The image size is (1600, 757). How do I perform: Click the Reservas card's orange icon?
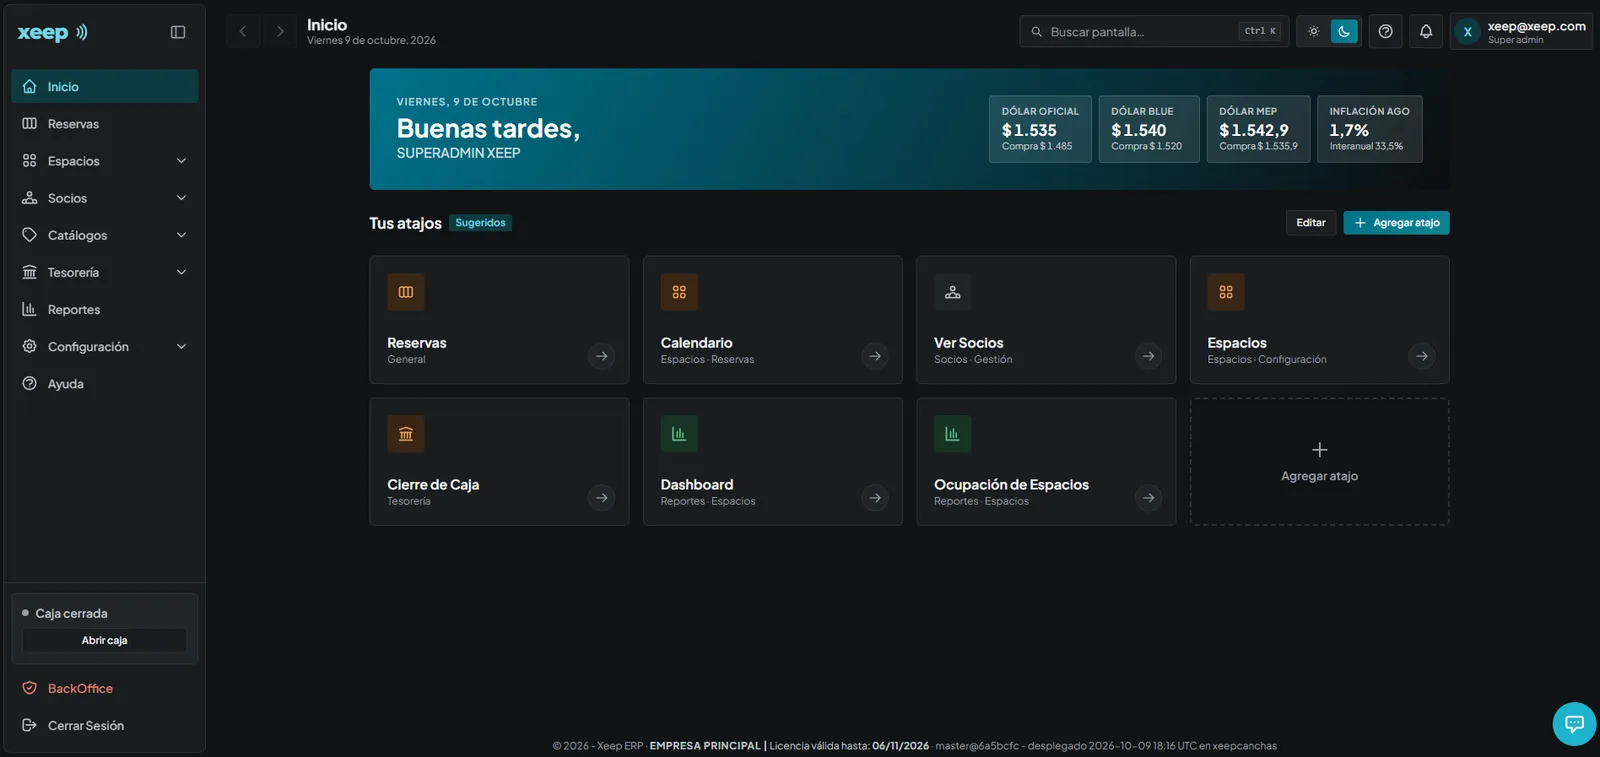pos(406,292)
